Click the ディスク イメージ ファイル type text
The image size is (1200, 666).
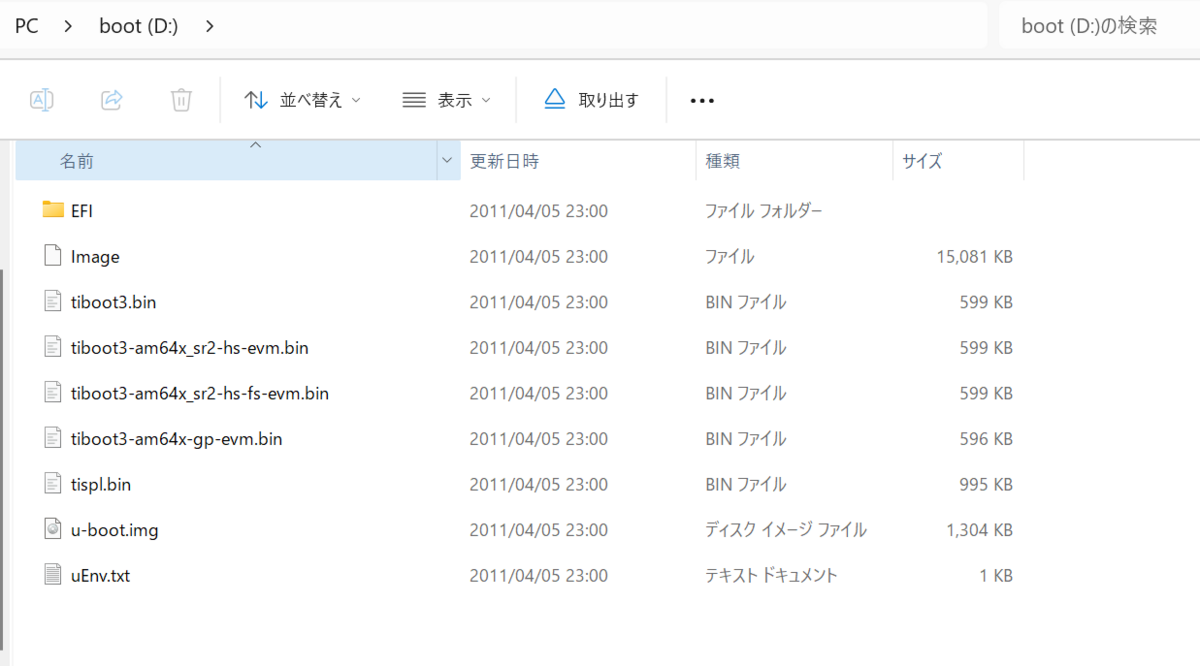coord(786,530)
